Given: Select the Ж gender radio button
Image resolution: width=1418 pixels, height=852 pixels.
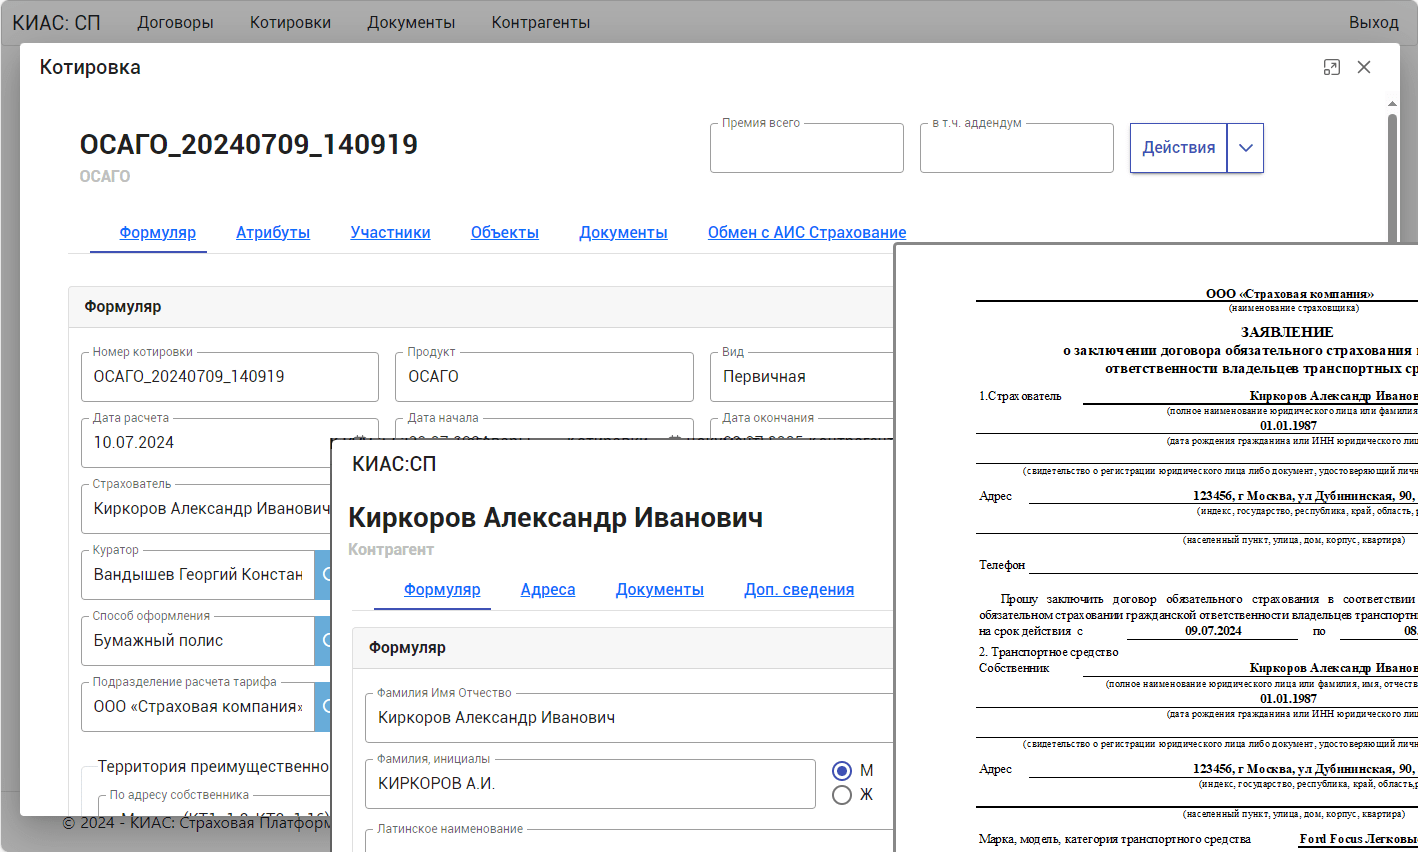Looking at the screenshot, I should point(842,795).
